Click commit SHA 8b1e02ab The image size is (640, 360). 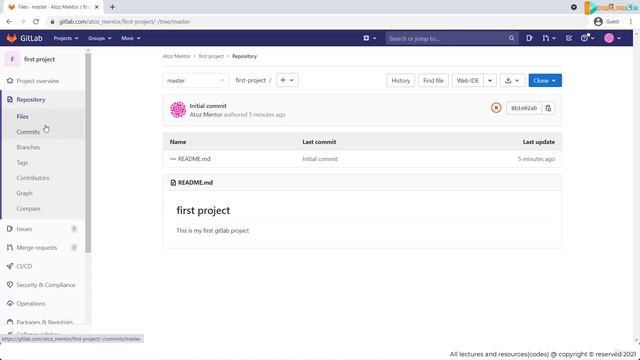click(524, 108)
